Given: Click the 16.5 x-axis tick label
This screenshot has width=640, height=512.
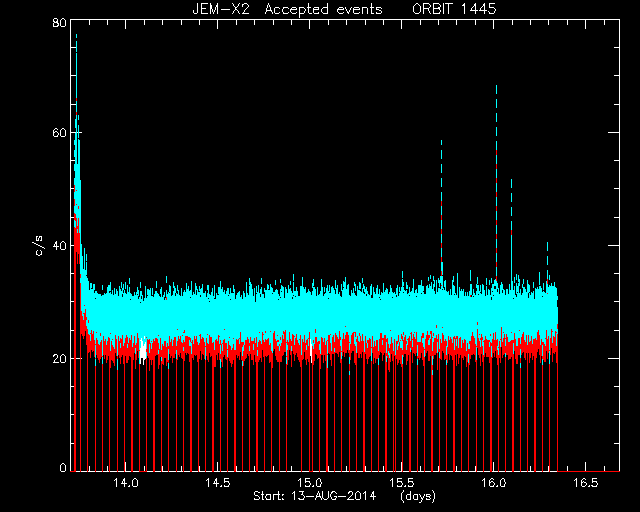Looking at the screenshot, I should (586, 483).
